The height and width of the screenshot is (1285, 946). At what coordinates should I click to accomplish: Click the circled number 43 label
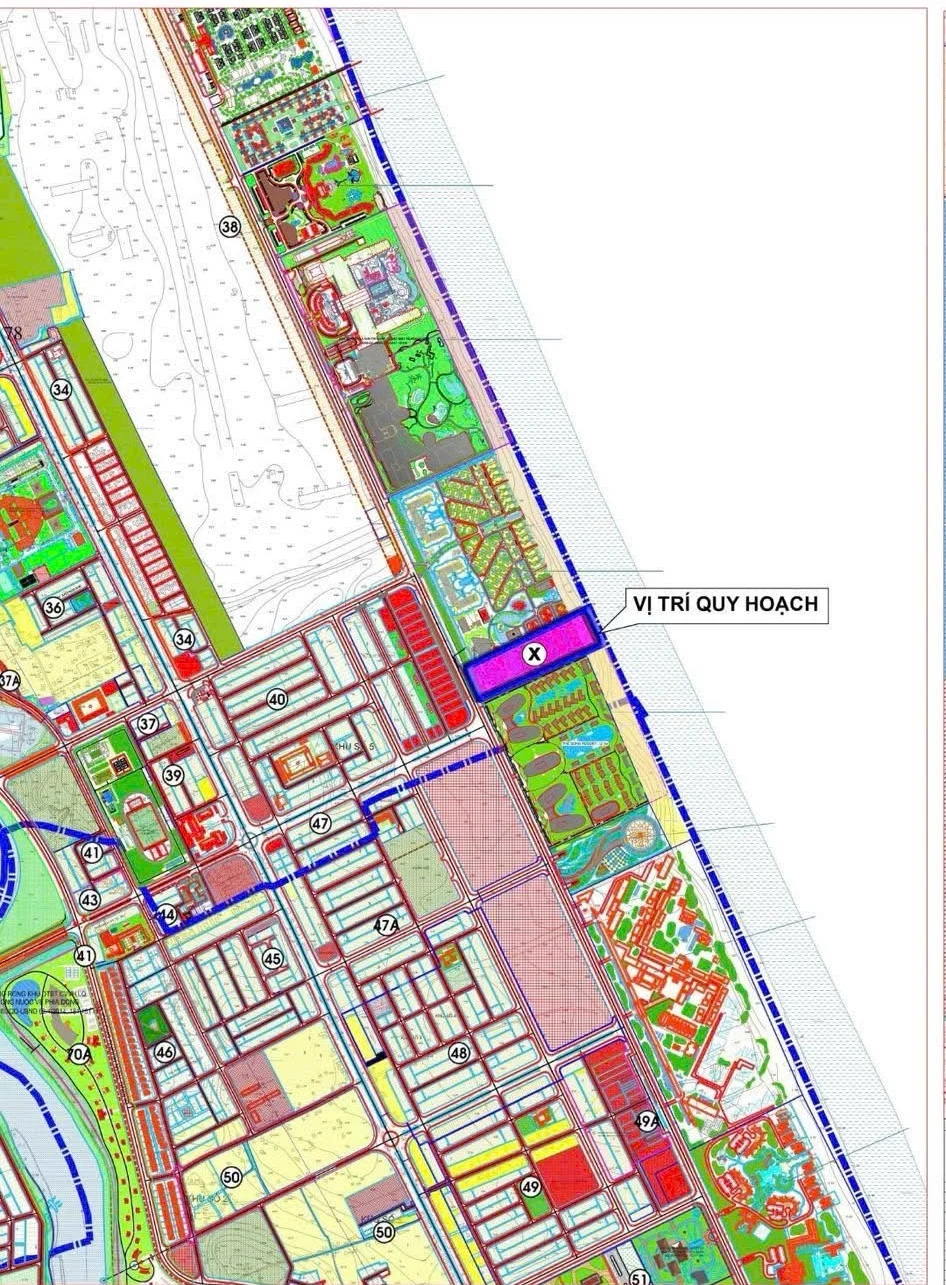pos(90,900)
